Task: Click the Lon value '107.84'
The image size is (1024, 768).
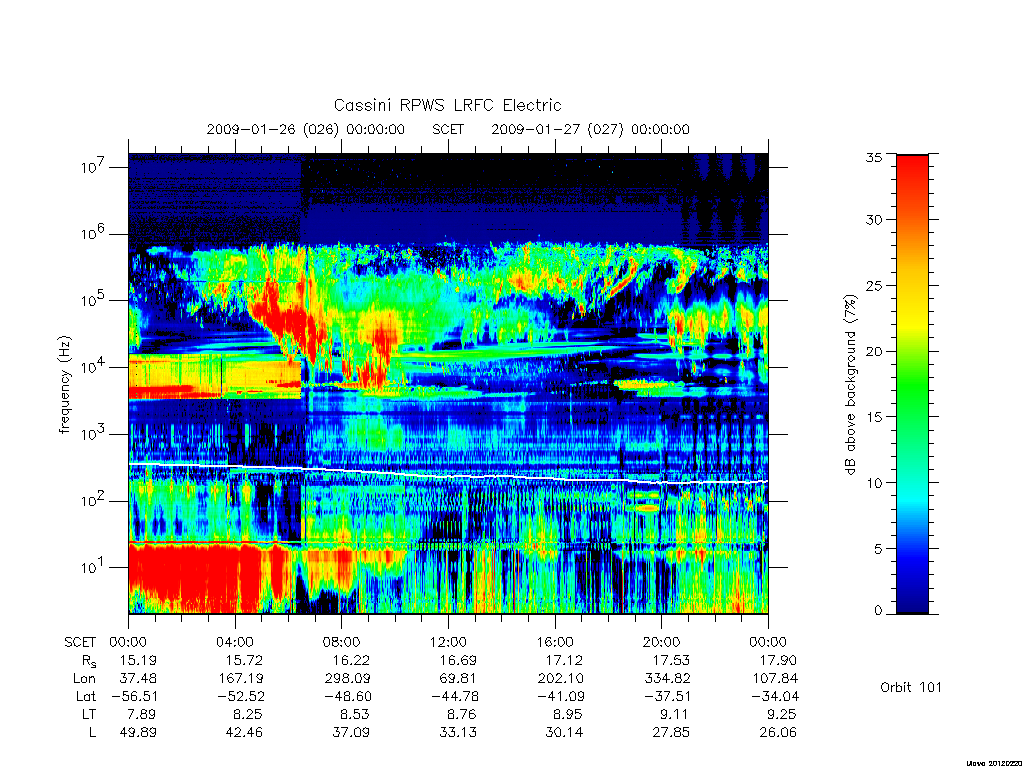Action: coord(775,679)
